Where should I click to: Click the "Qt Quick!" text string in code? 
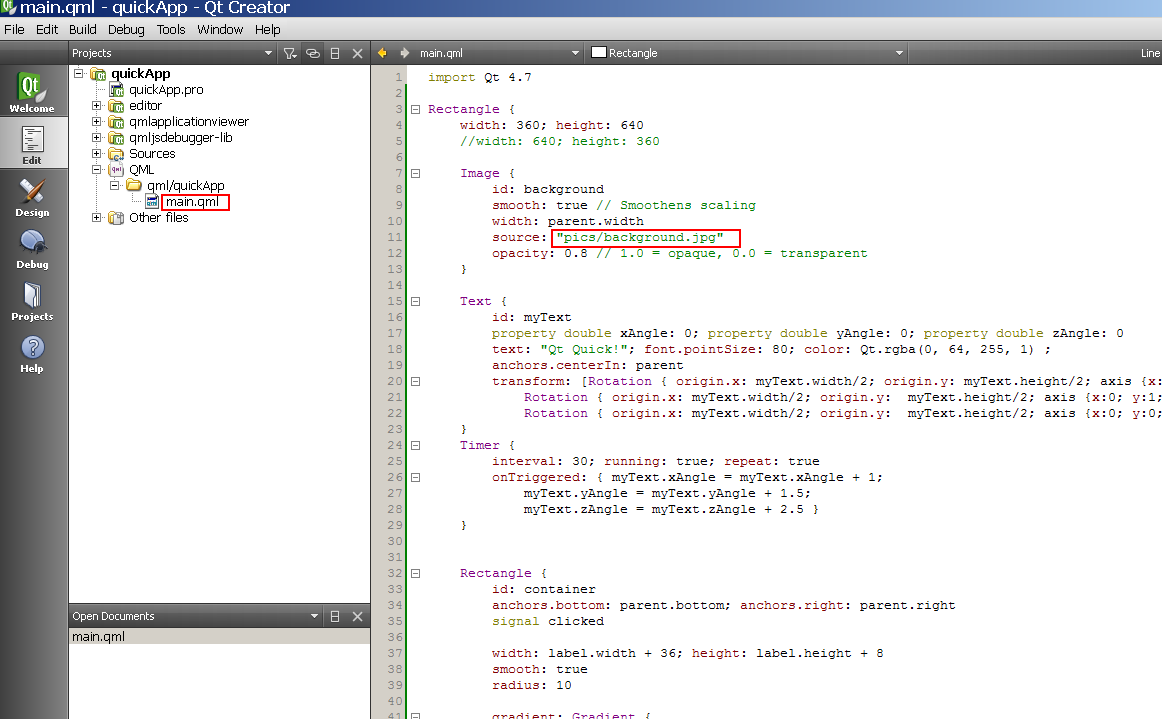pyautogui.click(x=584, y=349)
